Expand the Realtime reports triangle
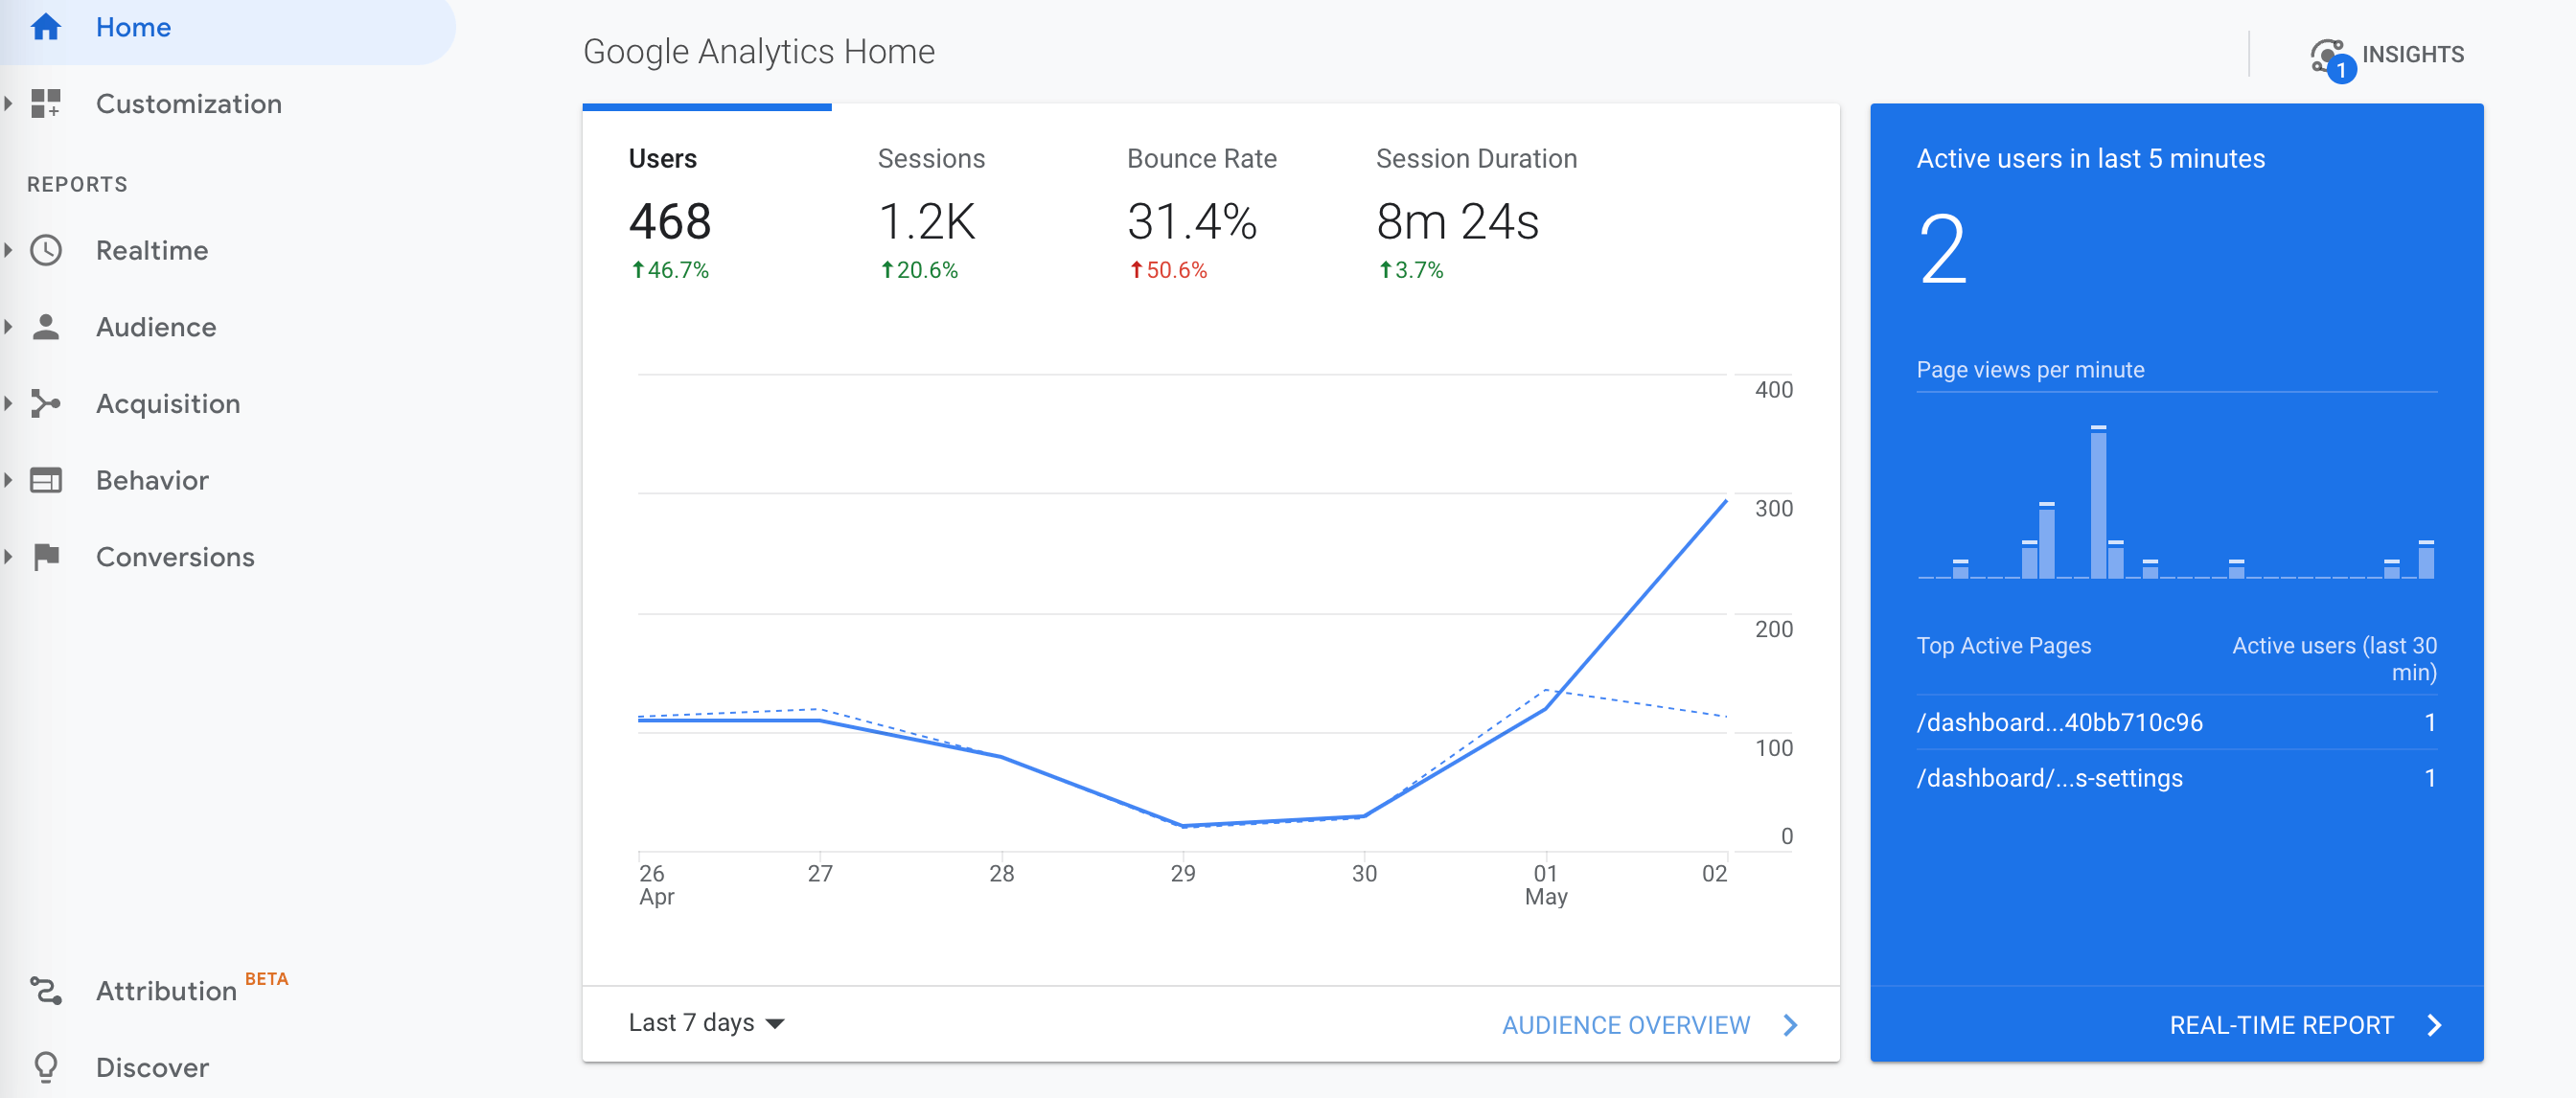 [x=8, y=250]
